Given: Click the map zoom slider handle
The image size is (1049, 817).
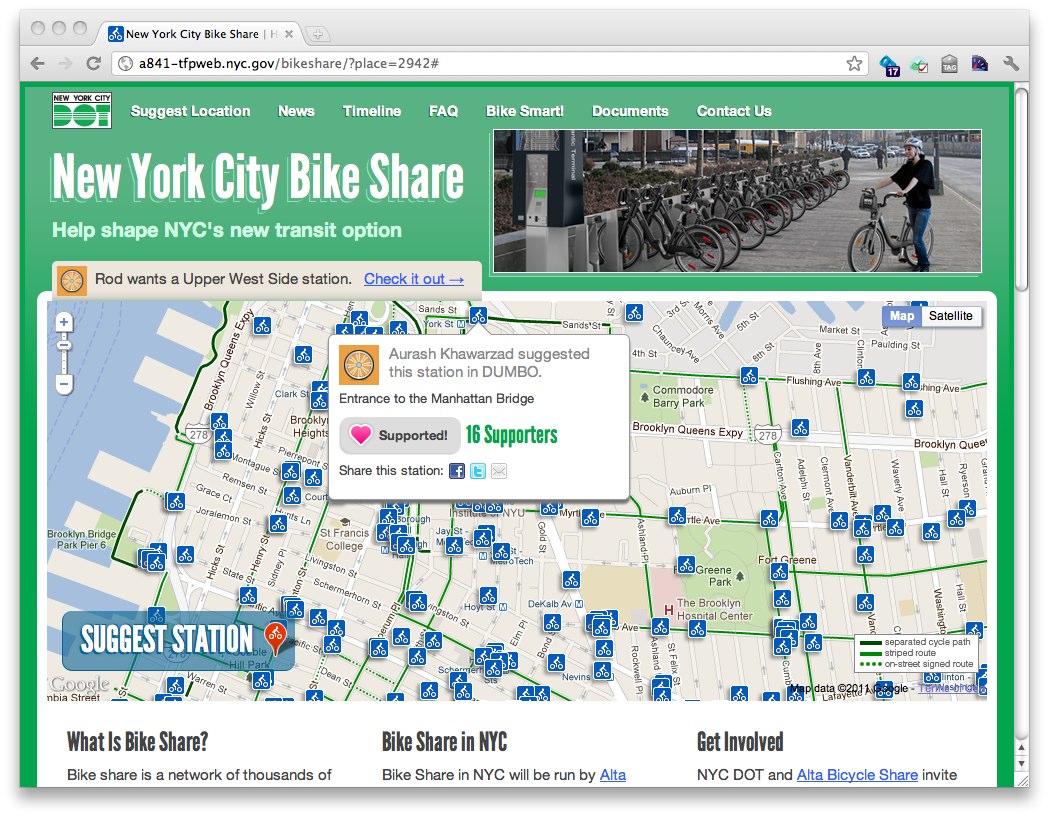Looking at the screenshot, I should (x=64, y=345).
